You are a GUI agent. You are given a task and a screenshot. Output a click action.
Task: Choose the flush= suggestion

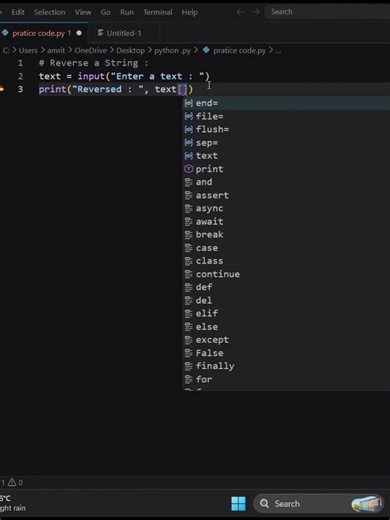coord(286,129)
